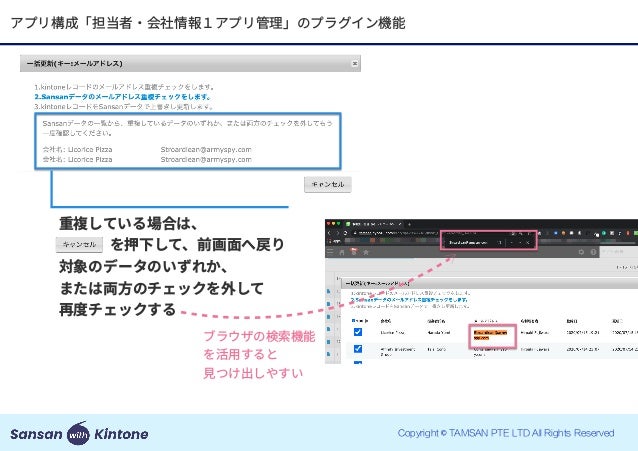
Task: Open kintone notifications icon
Action: pyautogui.click(x=354, y=251)
